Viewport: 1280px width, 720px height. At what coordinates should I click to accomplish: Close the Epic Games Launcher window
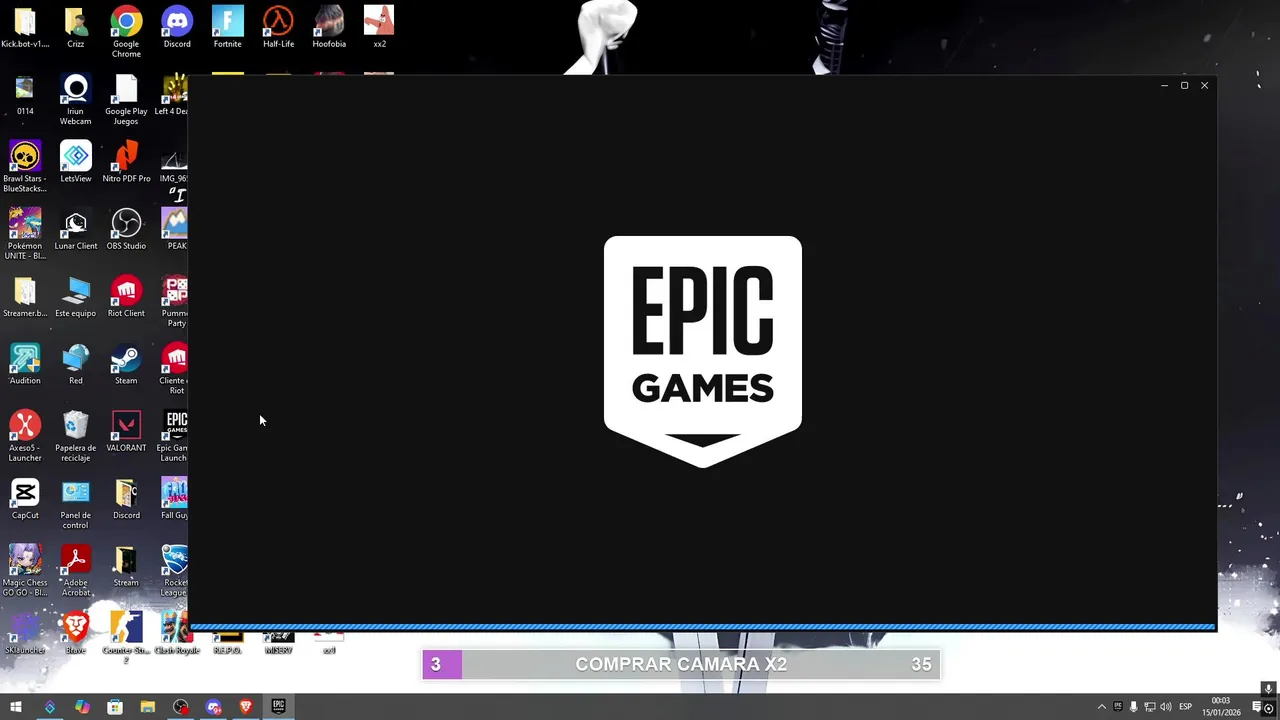point(1204,85)
